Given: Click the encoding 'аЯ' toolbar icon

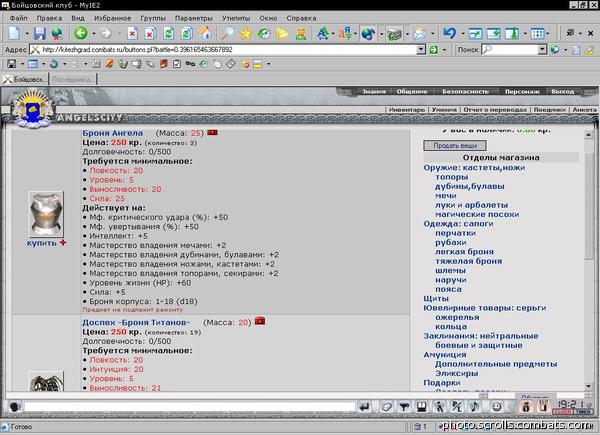Looking at the screenshot, I should point(345,34).
